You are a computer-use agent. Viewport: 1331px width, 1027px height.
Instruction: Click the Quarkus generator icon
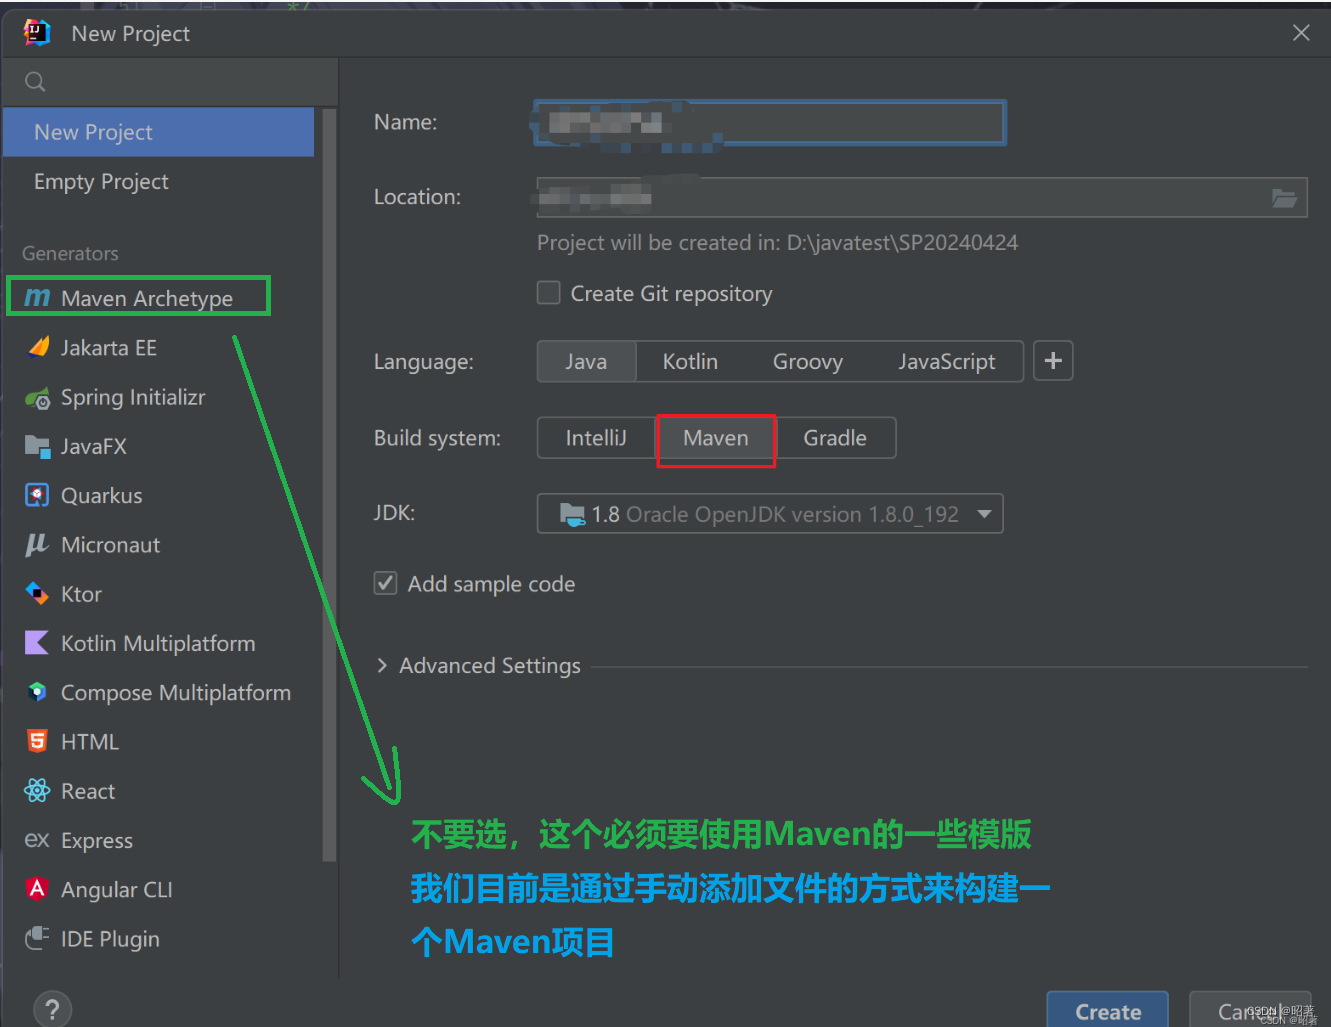coord(37,495)
